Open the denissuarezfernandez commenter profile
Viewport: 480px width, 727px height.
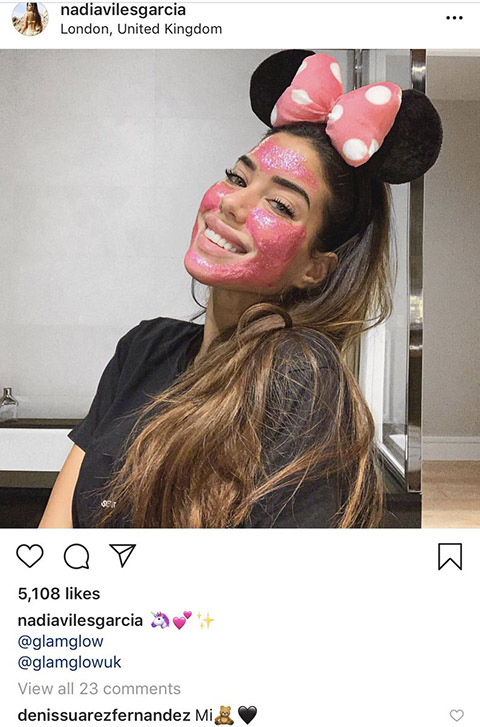(104, 715)
